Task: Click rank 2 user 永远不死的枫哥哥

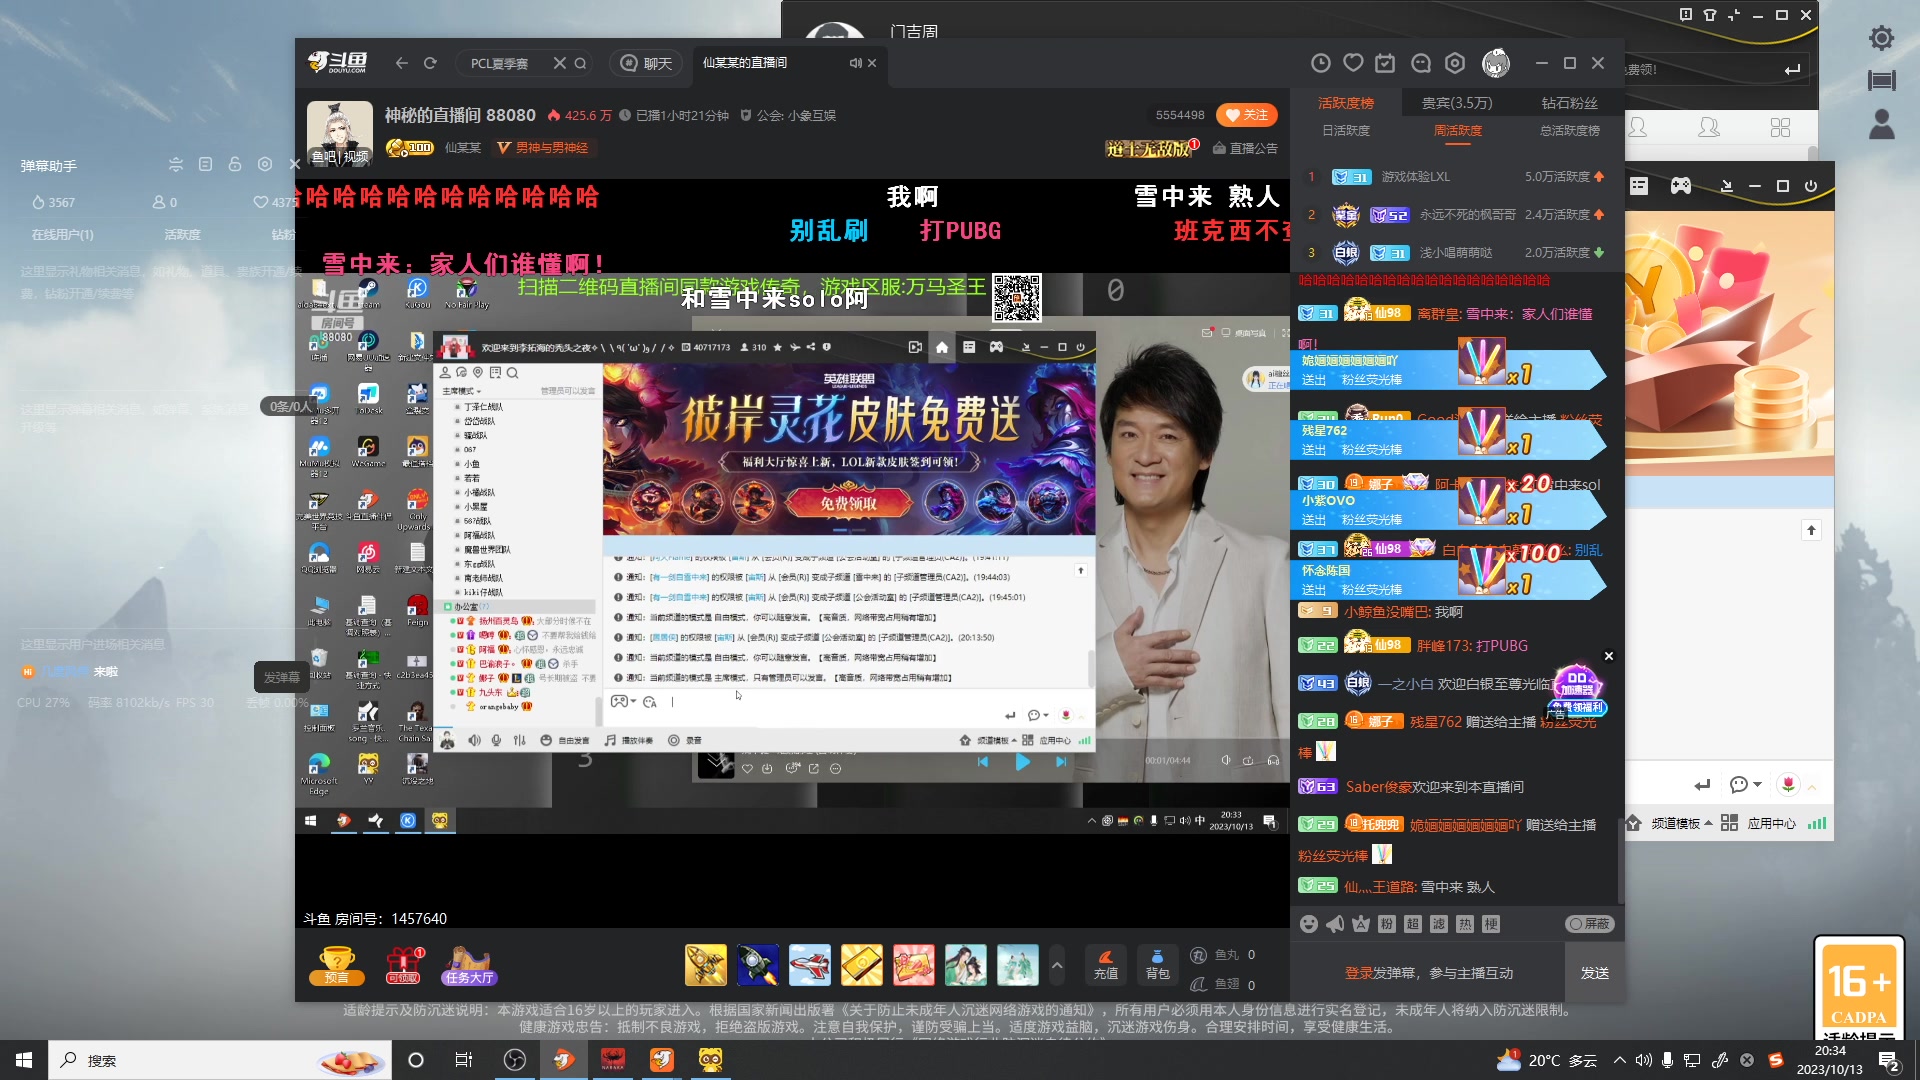Action: (1467, 215)
